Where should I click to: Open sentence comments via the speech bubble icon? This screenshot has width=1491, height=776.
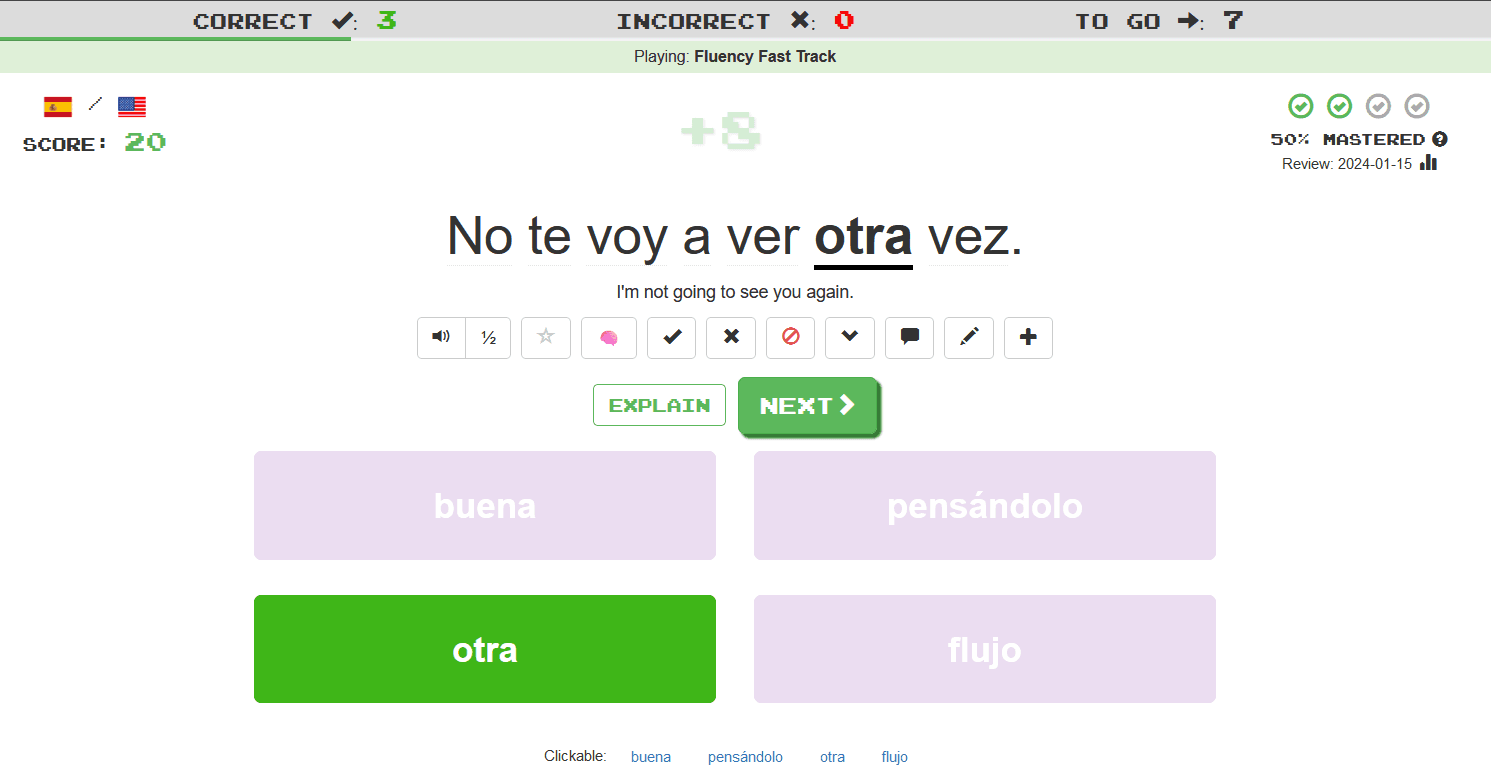tap(909, 338)
